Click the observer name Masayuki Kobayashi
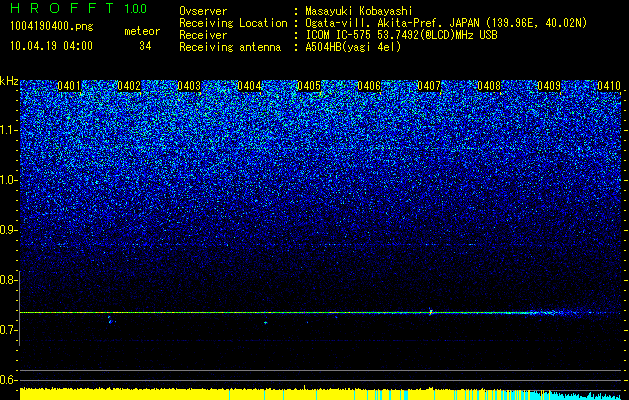The height and width of the screenshot is (400, 629). [358, 11]
